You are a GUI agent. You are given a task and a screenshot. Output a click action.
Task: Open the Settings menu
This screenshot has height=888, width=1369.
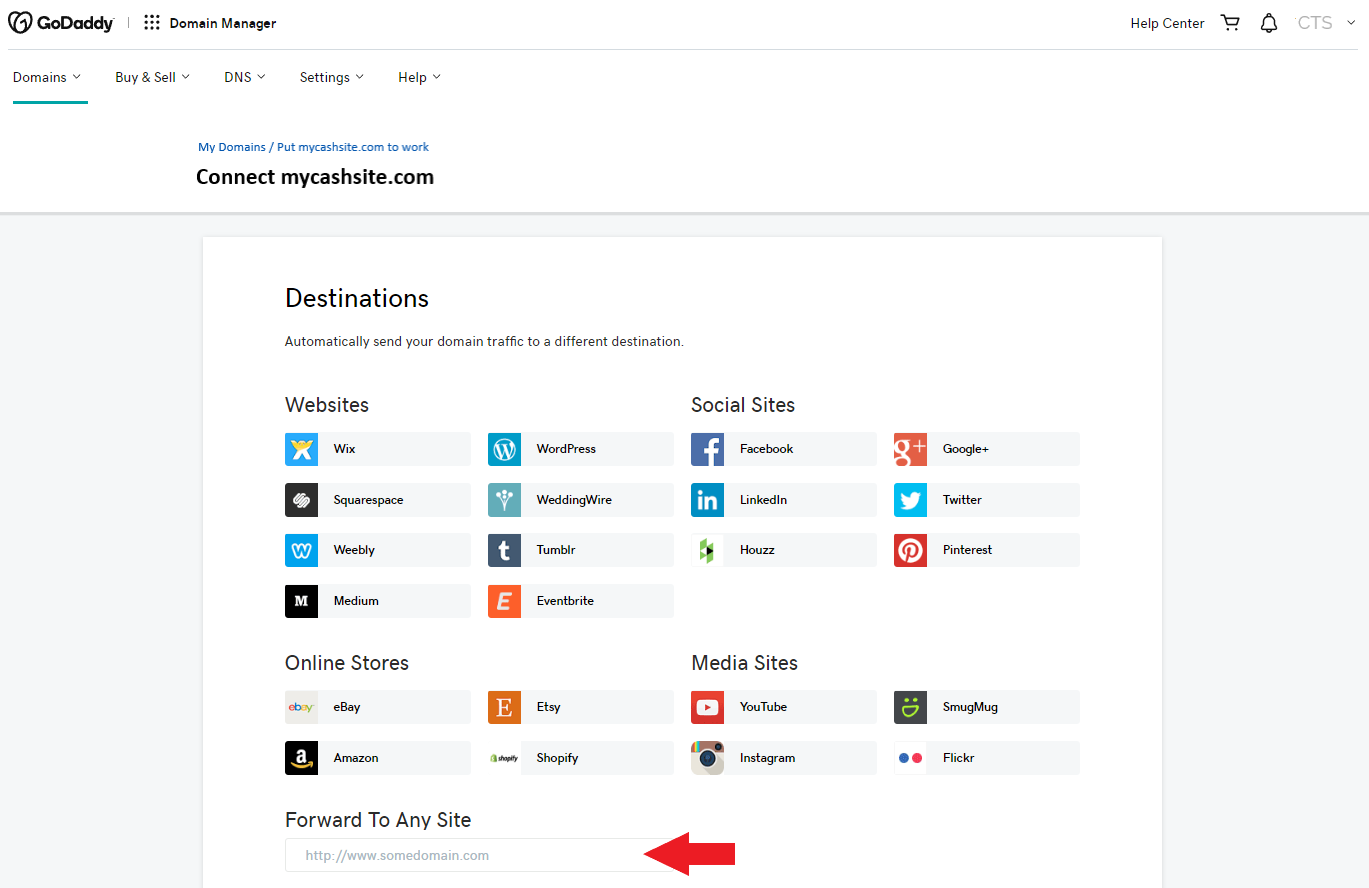tap(330, 77)
